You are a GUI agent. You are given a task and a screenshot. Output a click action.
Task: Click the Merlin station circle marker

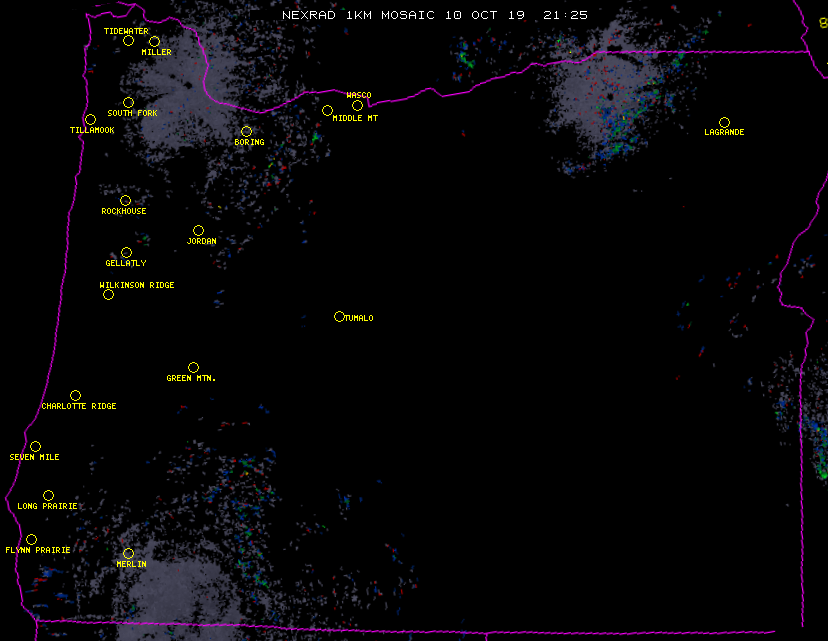coord(128,554)
